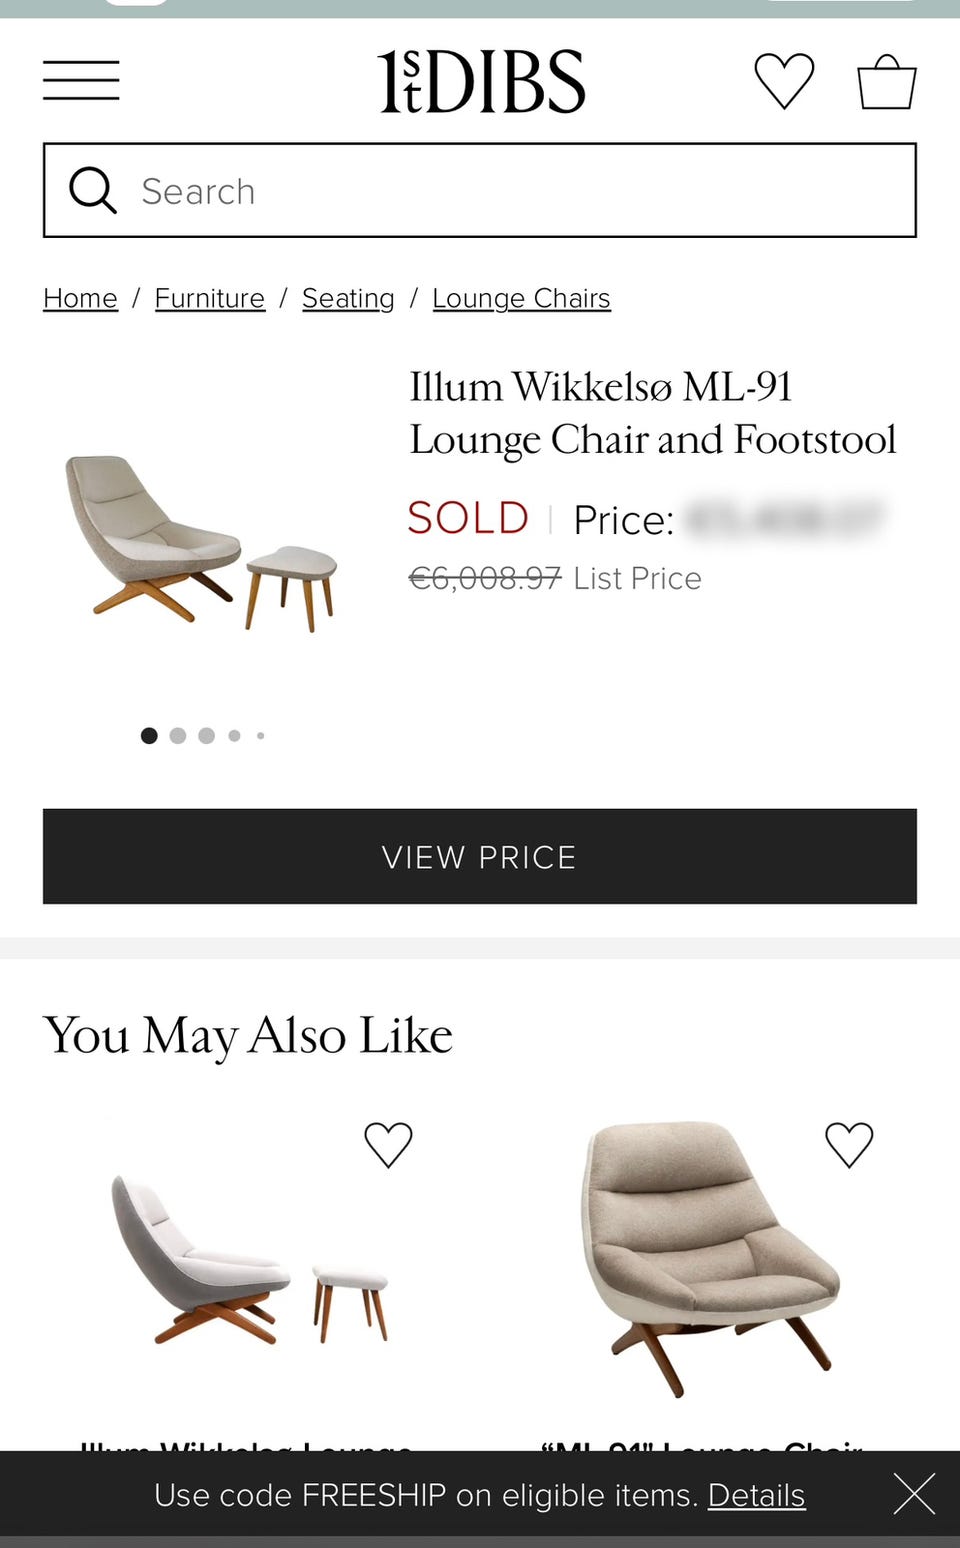This screenshot has width=960, height=1548.
Task: Click into the Search field
Action: (520, 190)
